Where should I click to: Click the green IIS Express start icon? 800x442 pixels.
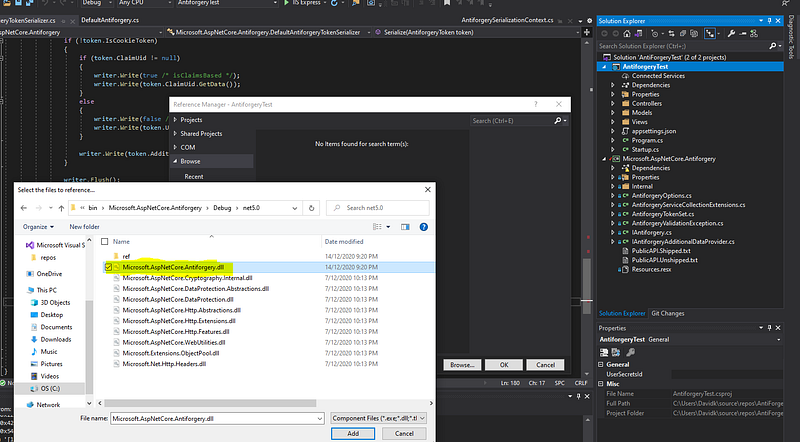point(286,3)
